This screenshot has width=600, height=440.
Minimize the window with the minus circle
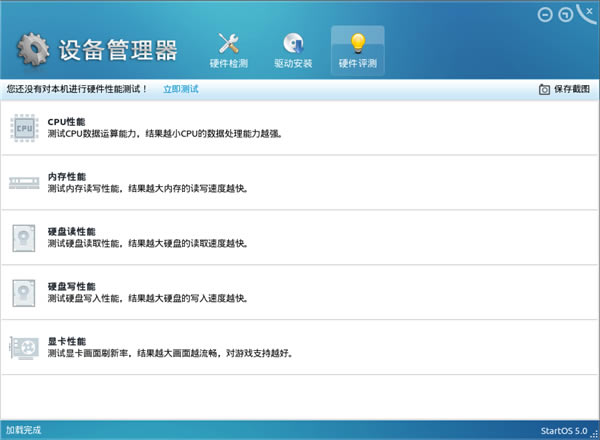(545, 15)
